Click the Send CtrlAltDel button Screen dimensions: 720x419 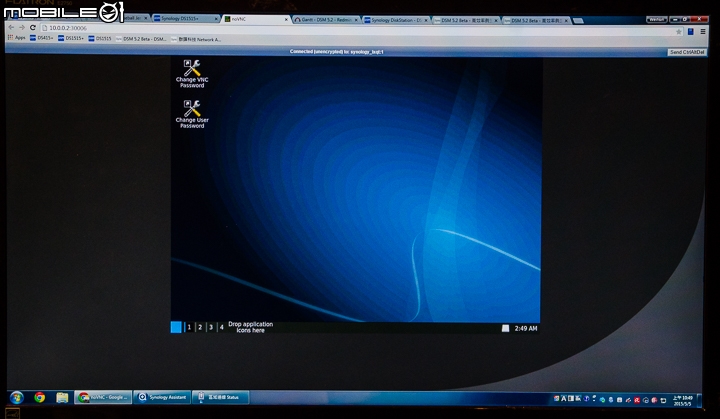[x=686, y=52]
